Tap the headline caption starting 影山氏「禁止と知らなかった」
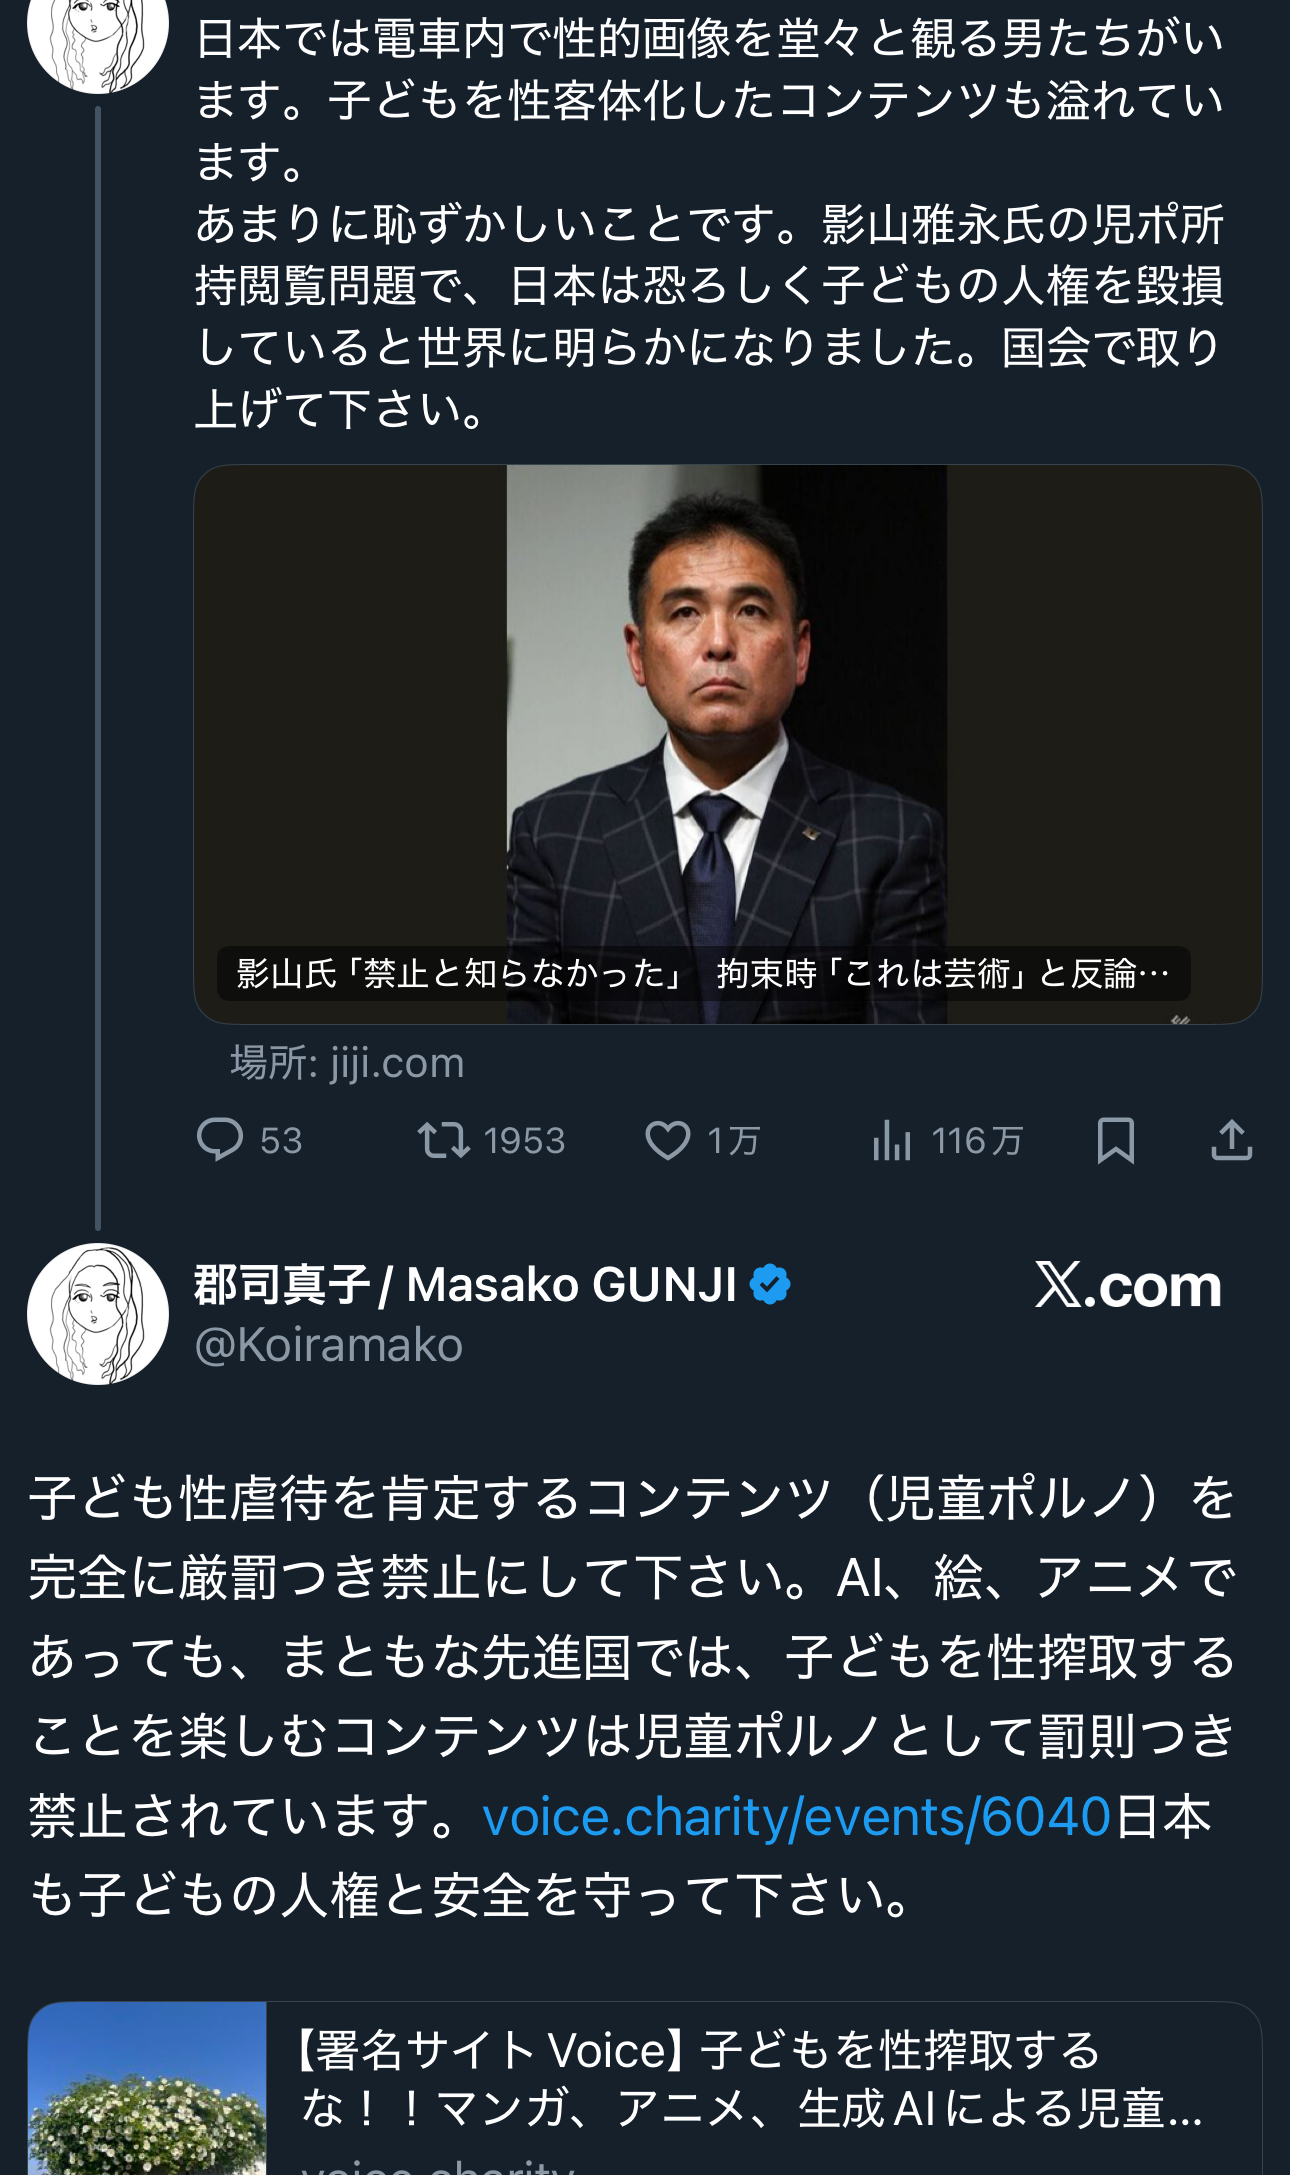 (x=703, y=973)
